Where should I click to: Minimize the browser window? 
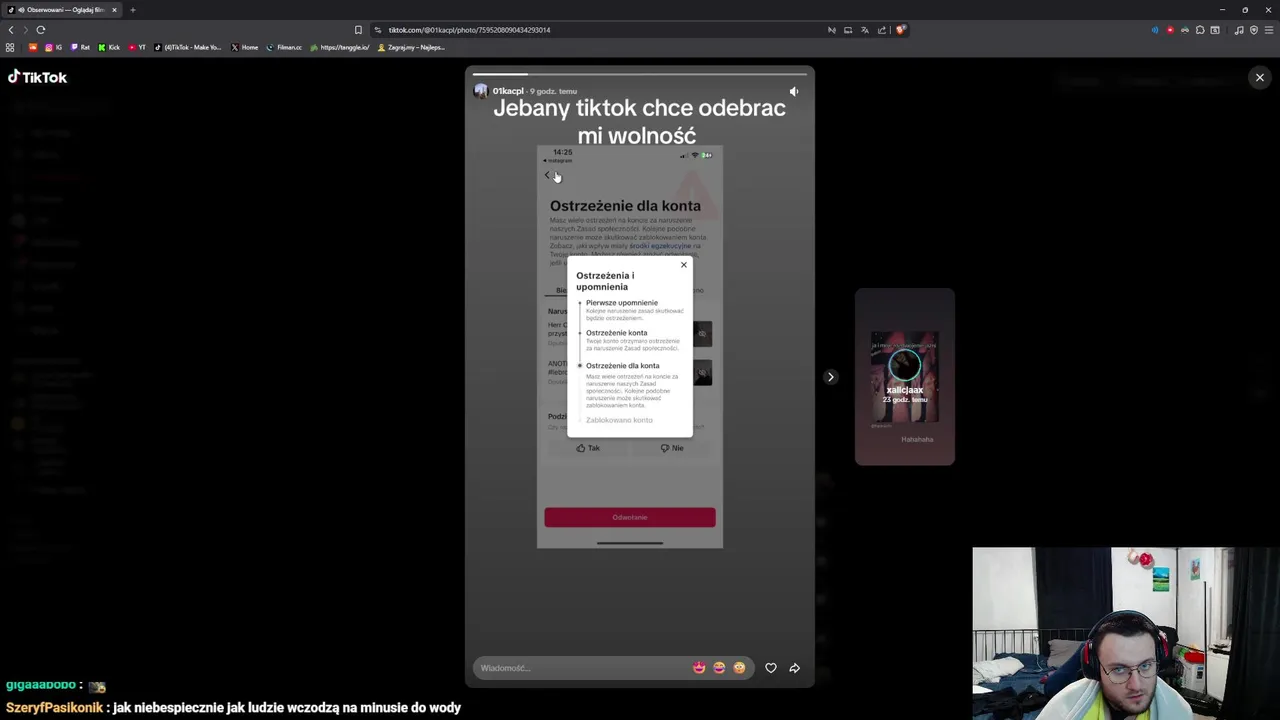click(1222, 10)
